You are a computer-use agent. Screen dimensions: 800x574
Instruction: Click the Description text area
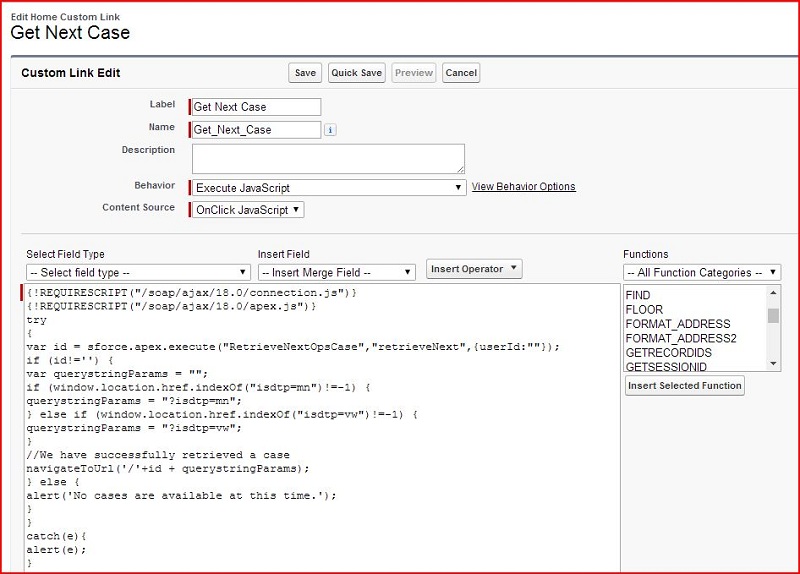coord(328,159)
